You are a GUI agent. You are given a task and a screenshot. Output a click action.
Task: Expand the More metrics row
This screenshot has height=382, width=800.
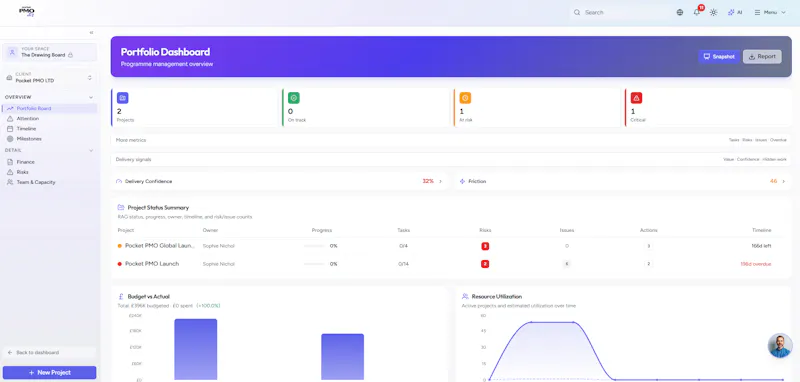point(451,140)
